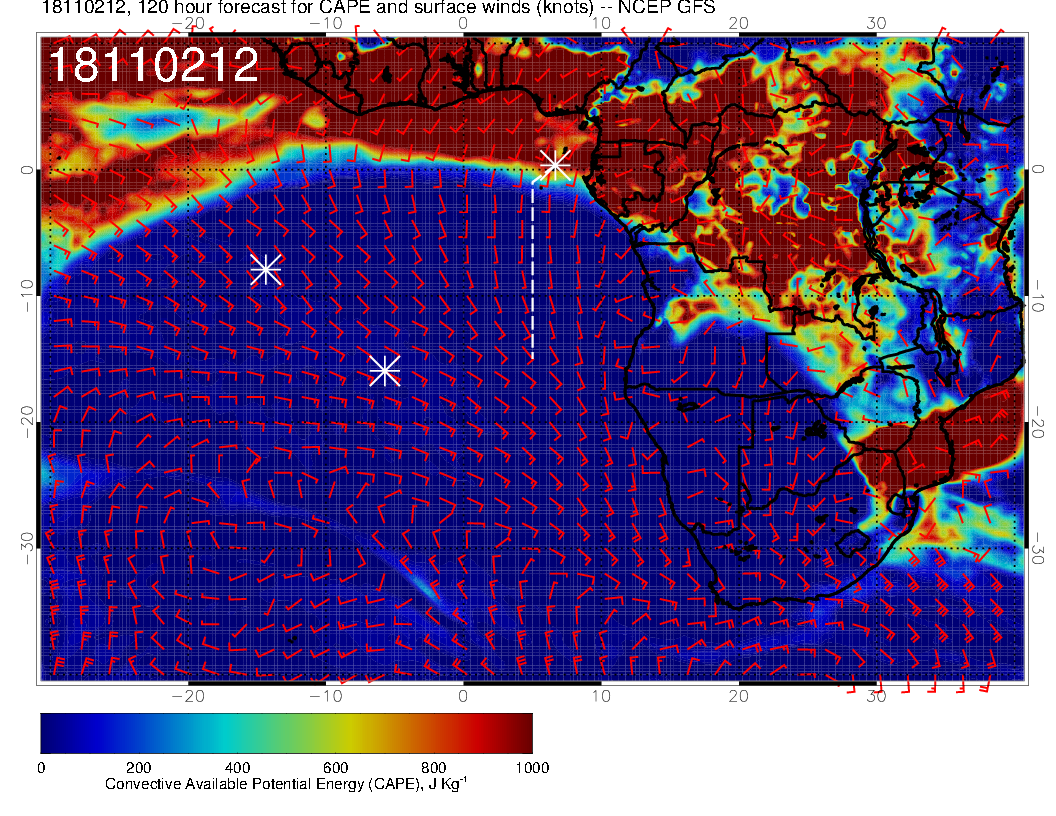Image resolution: width=1056 pixels, height=816 pixels.
Task: Click the northernmost white asterisk marker
Action: click(554, 165)
